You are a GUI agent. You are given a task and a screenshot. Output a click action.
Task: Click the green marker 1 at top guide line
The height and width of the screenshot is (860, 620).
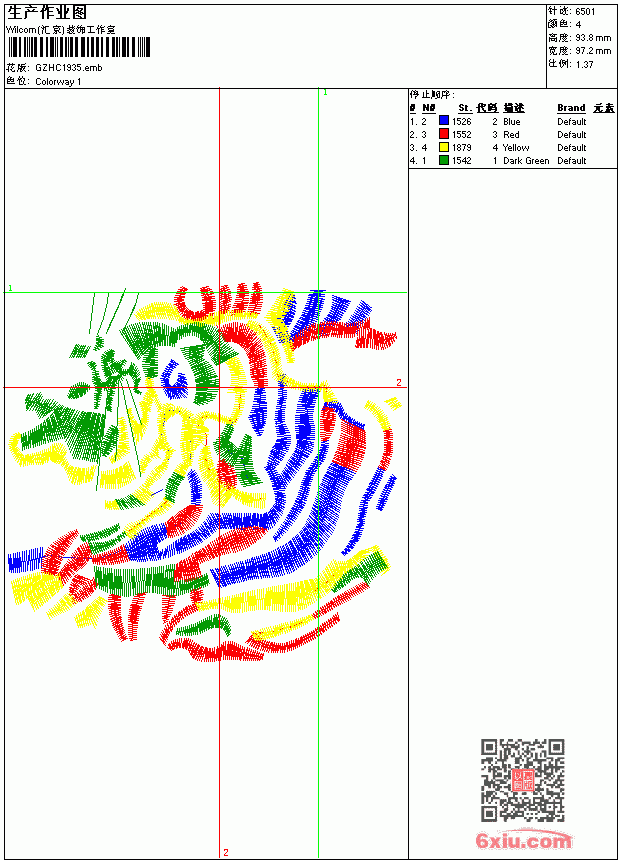coord(325,93)
